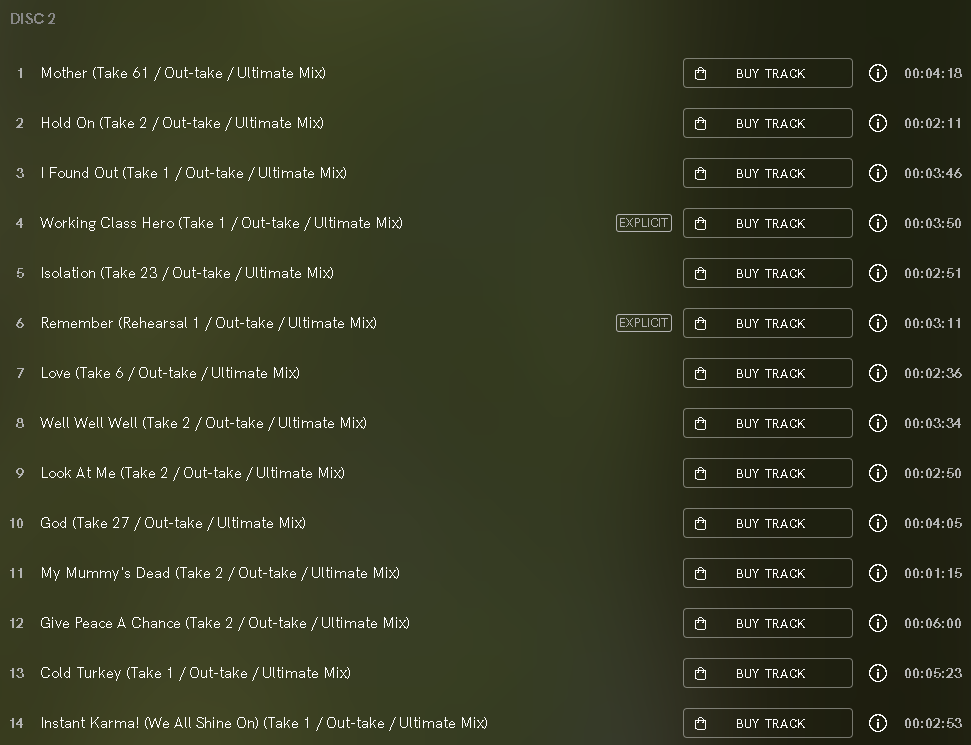Click info icon beside I Found Out
Viewport: 971px width, 745px height.
point(877,173)
